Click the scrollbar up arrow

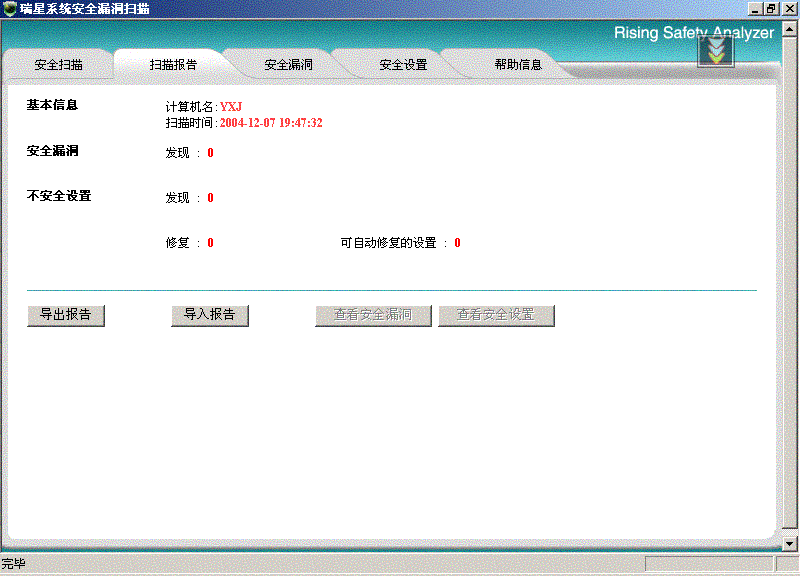[x=790, y=29]
